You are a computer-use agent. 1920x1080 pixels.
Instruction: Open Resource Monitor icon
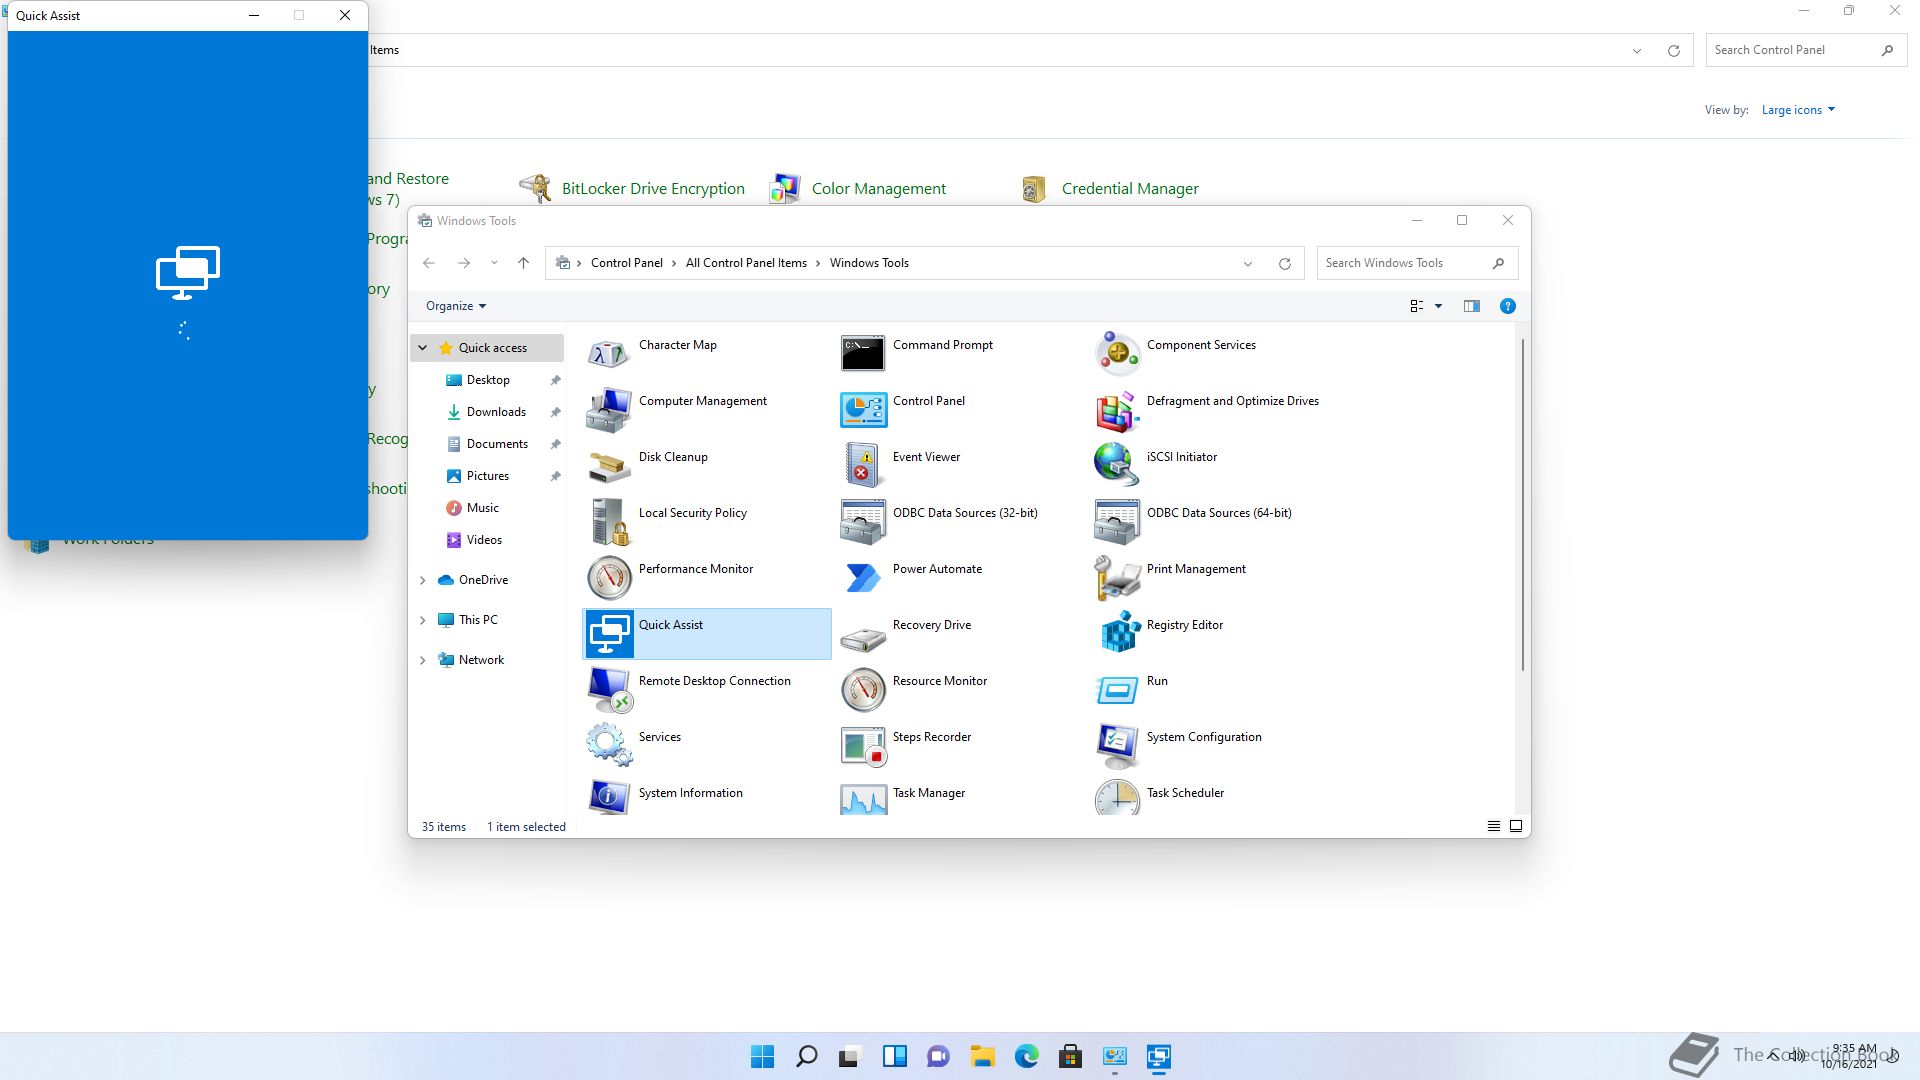[x=863, y=689]
